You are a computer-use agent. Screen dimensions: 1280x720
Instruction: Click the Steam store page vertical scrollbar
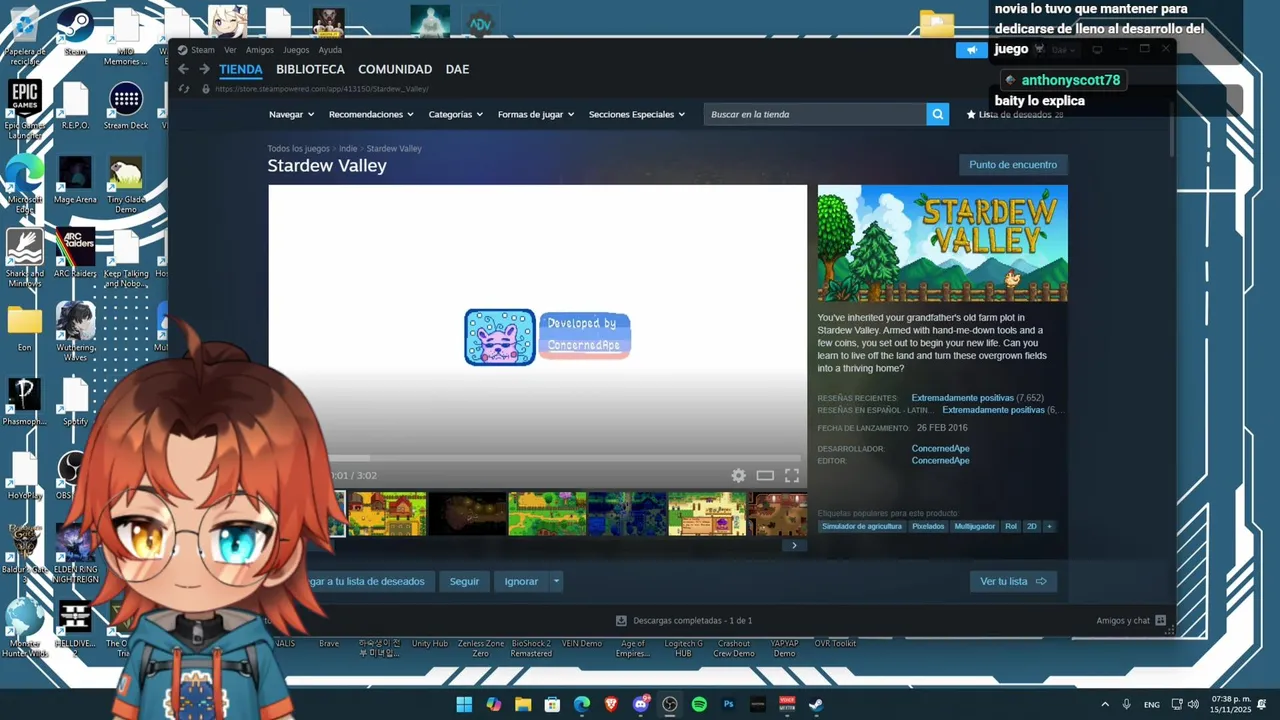tap(1171, 130)
